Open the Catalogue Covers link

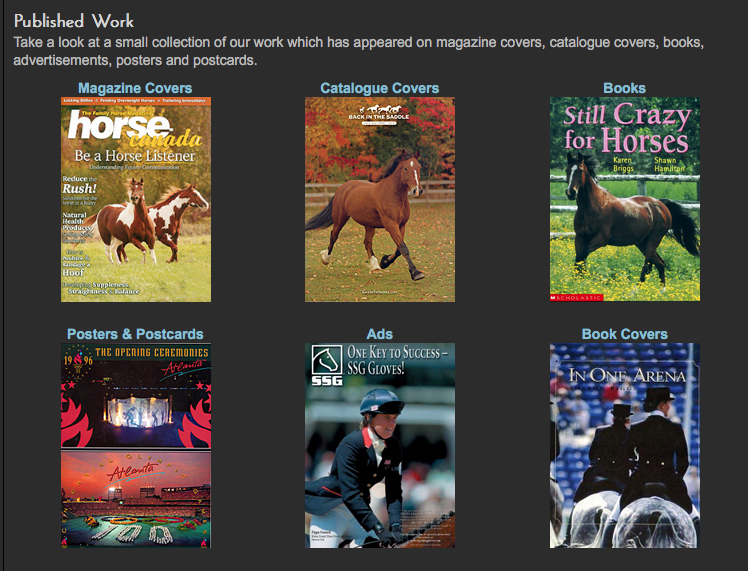(x=380, y=88)
